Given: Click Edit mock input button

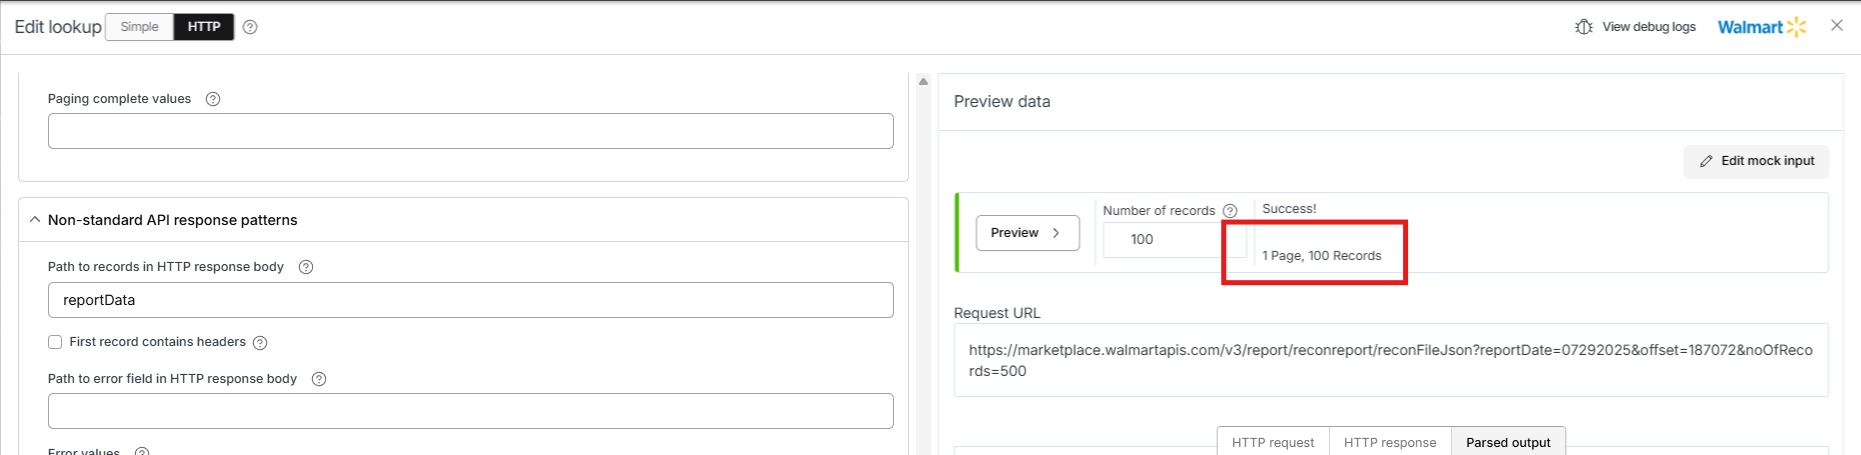Looking at the screenshot, I should click(1757, 161).
